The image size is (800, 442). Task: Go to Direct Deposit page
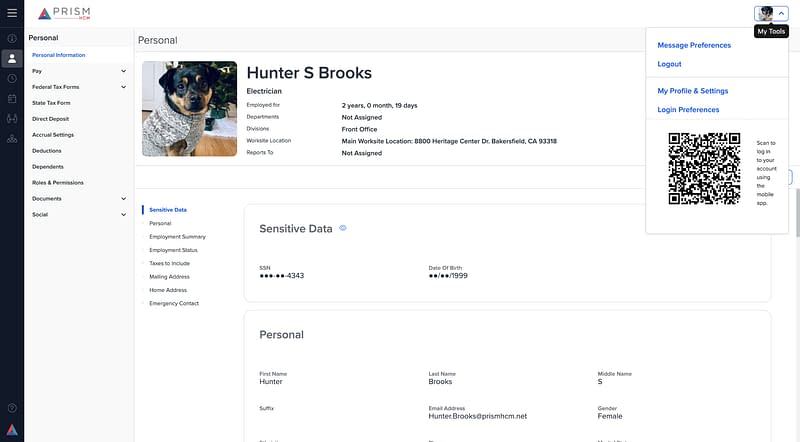point(52,119)
